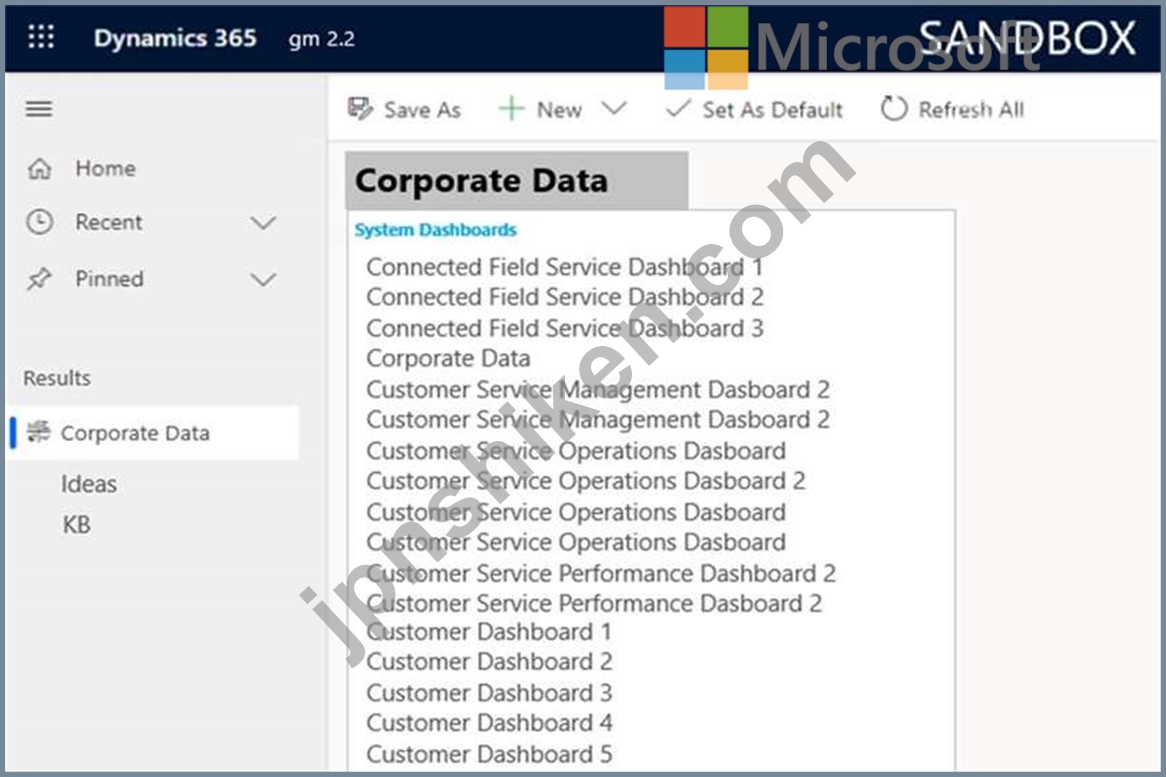Click the System Dashboards heading
This screenshot has height=777, width=1166.
click(436, 230)
